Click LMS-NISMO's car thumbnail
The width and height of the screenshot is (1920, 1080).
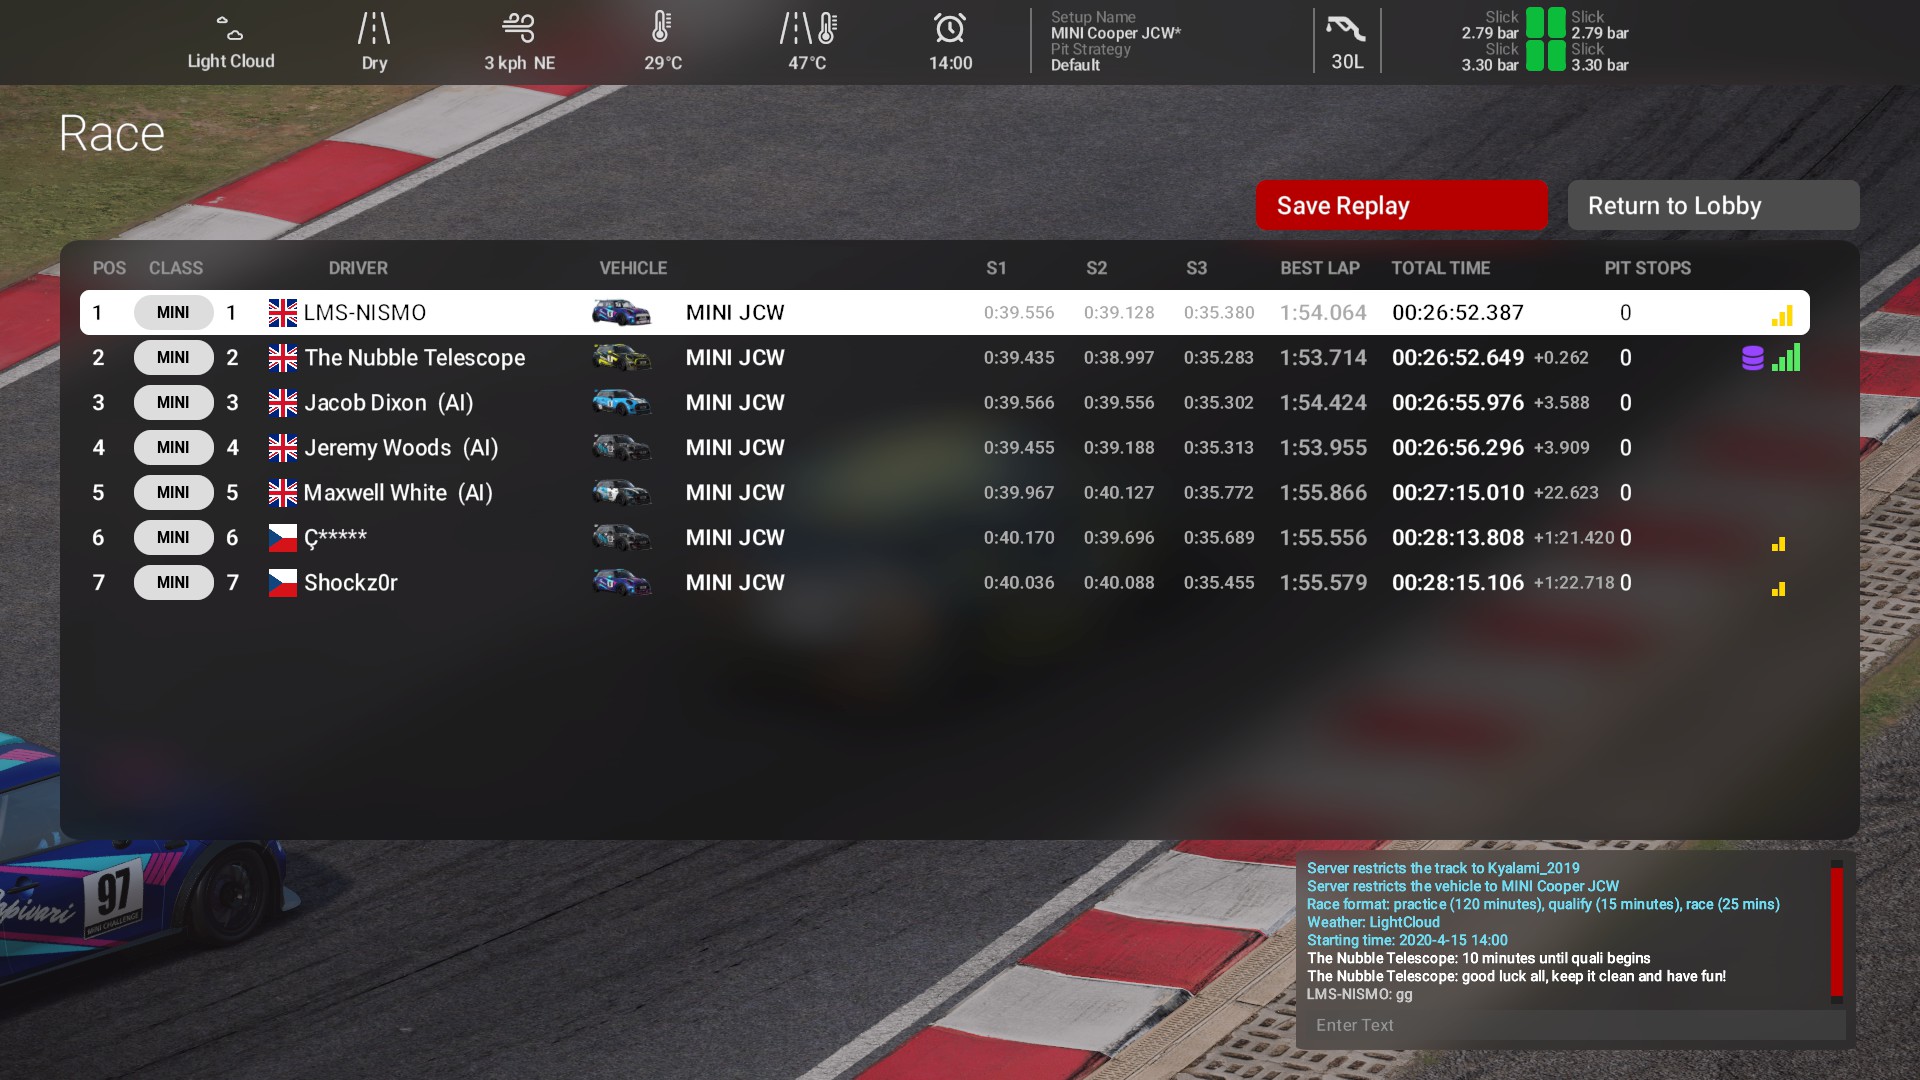621,312
